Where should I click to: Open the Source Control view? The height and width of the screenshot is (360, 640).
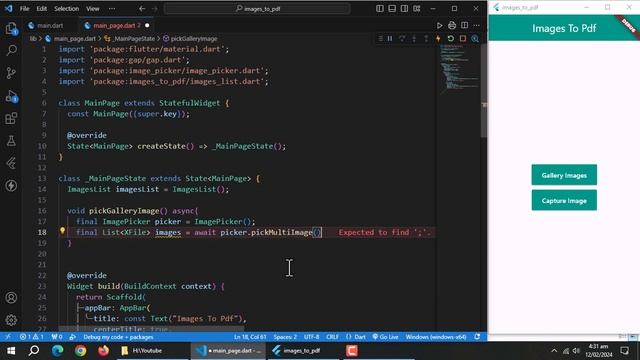[x=11, y=73]
